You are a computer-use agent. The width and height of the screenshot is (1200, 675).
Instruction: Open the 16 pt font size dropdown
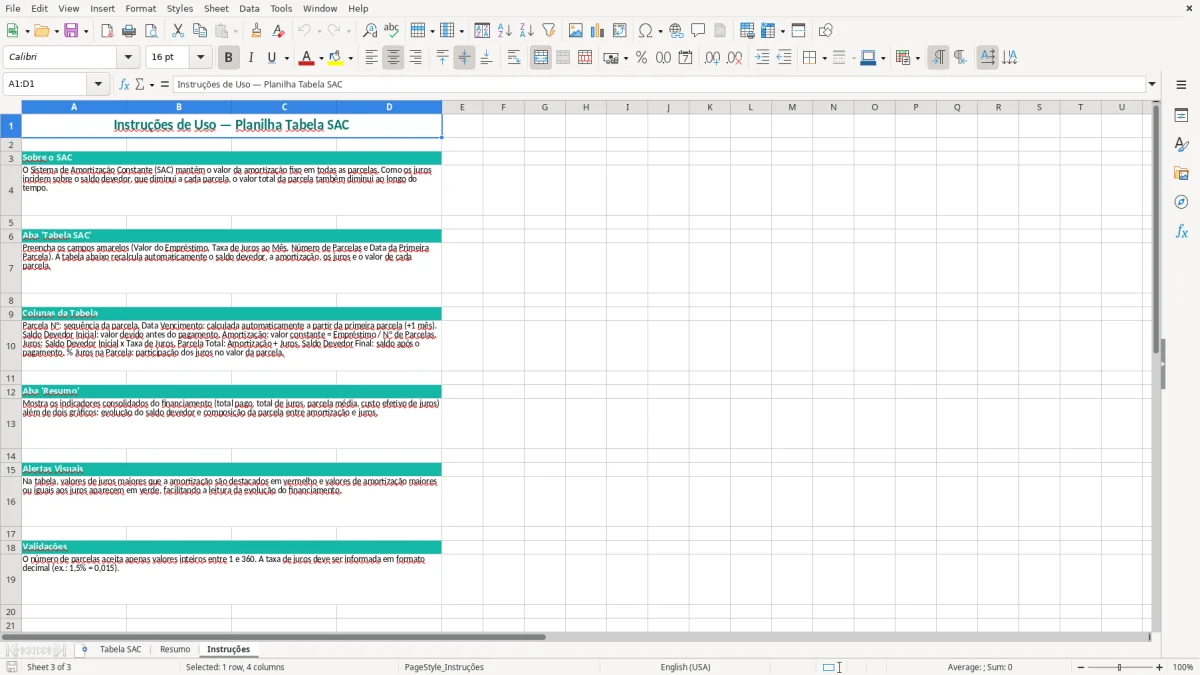(201, 58)
